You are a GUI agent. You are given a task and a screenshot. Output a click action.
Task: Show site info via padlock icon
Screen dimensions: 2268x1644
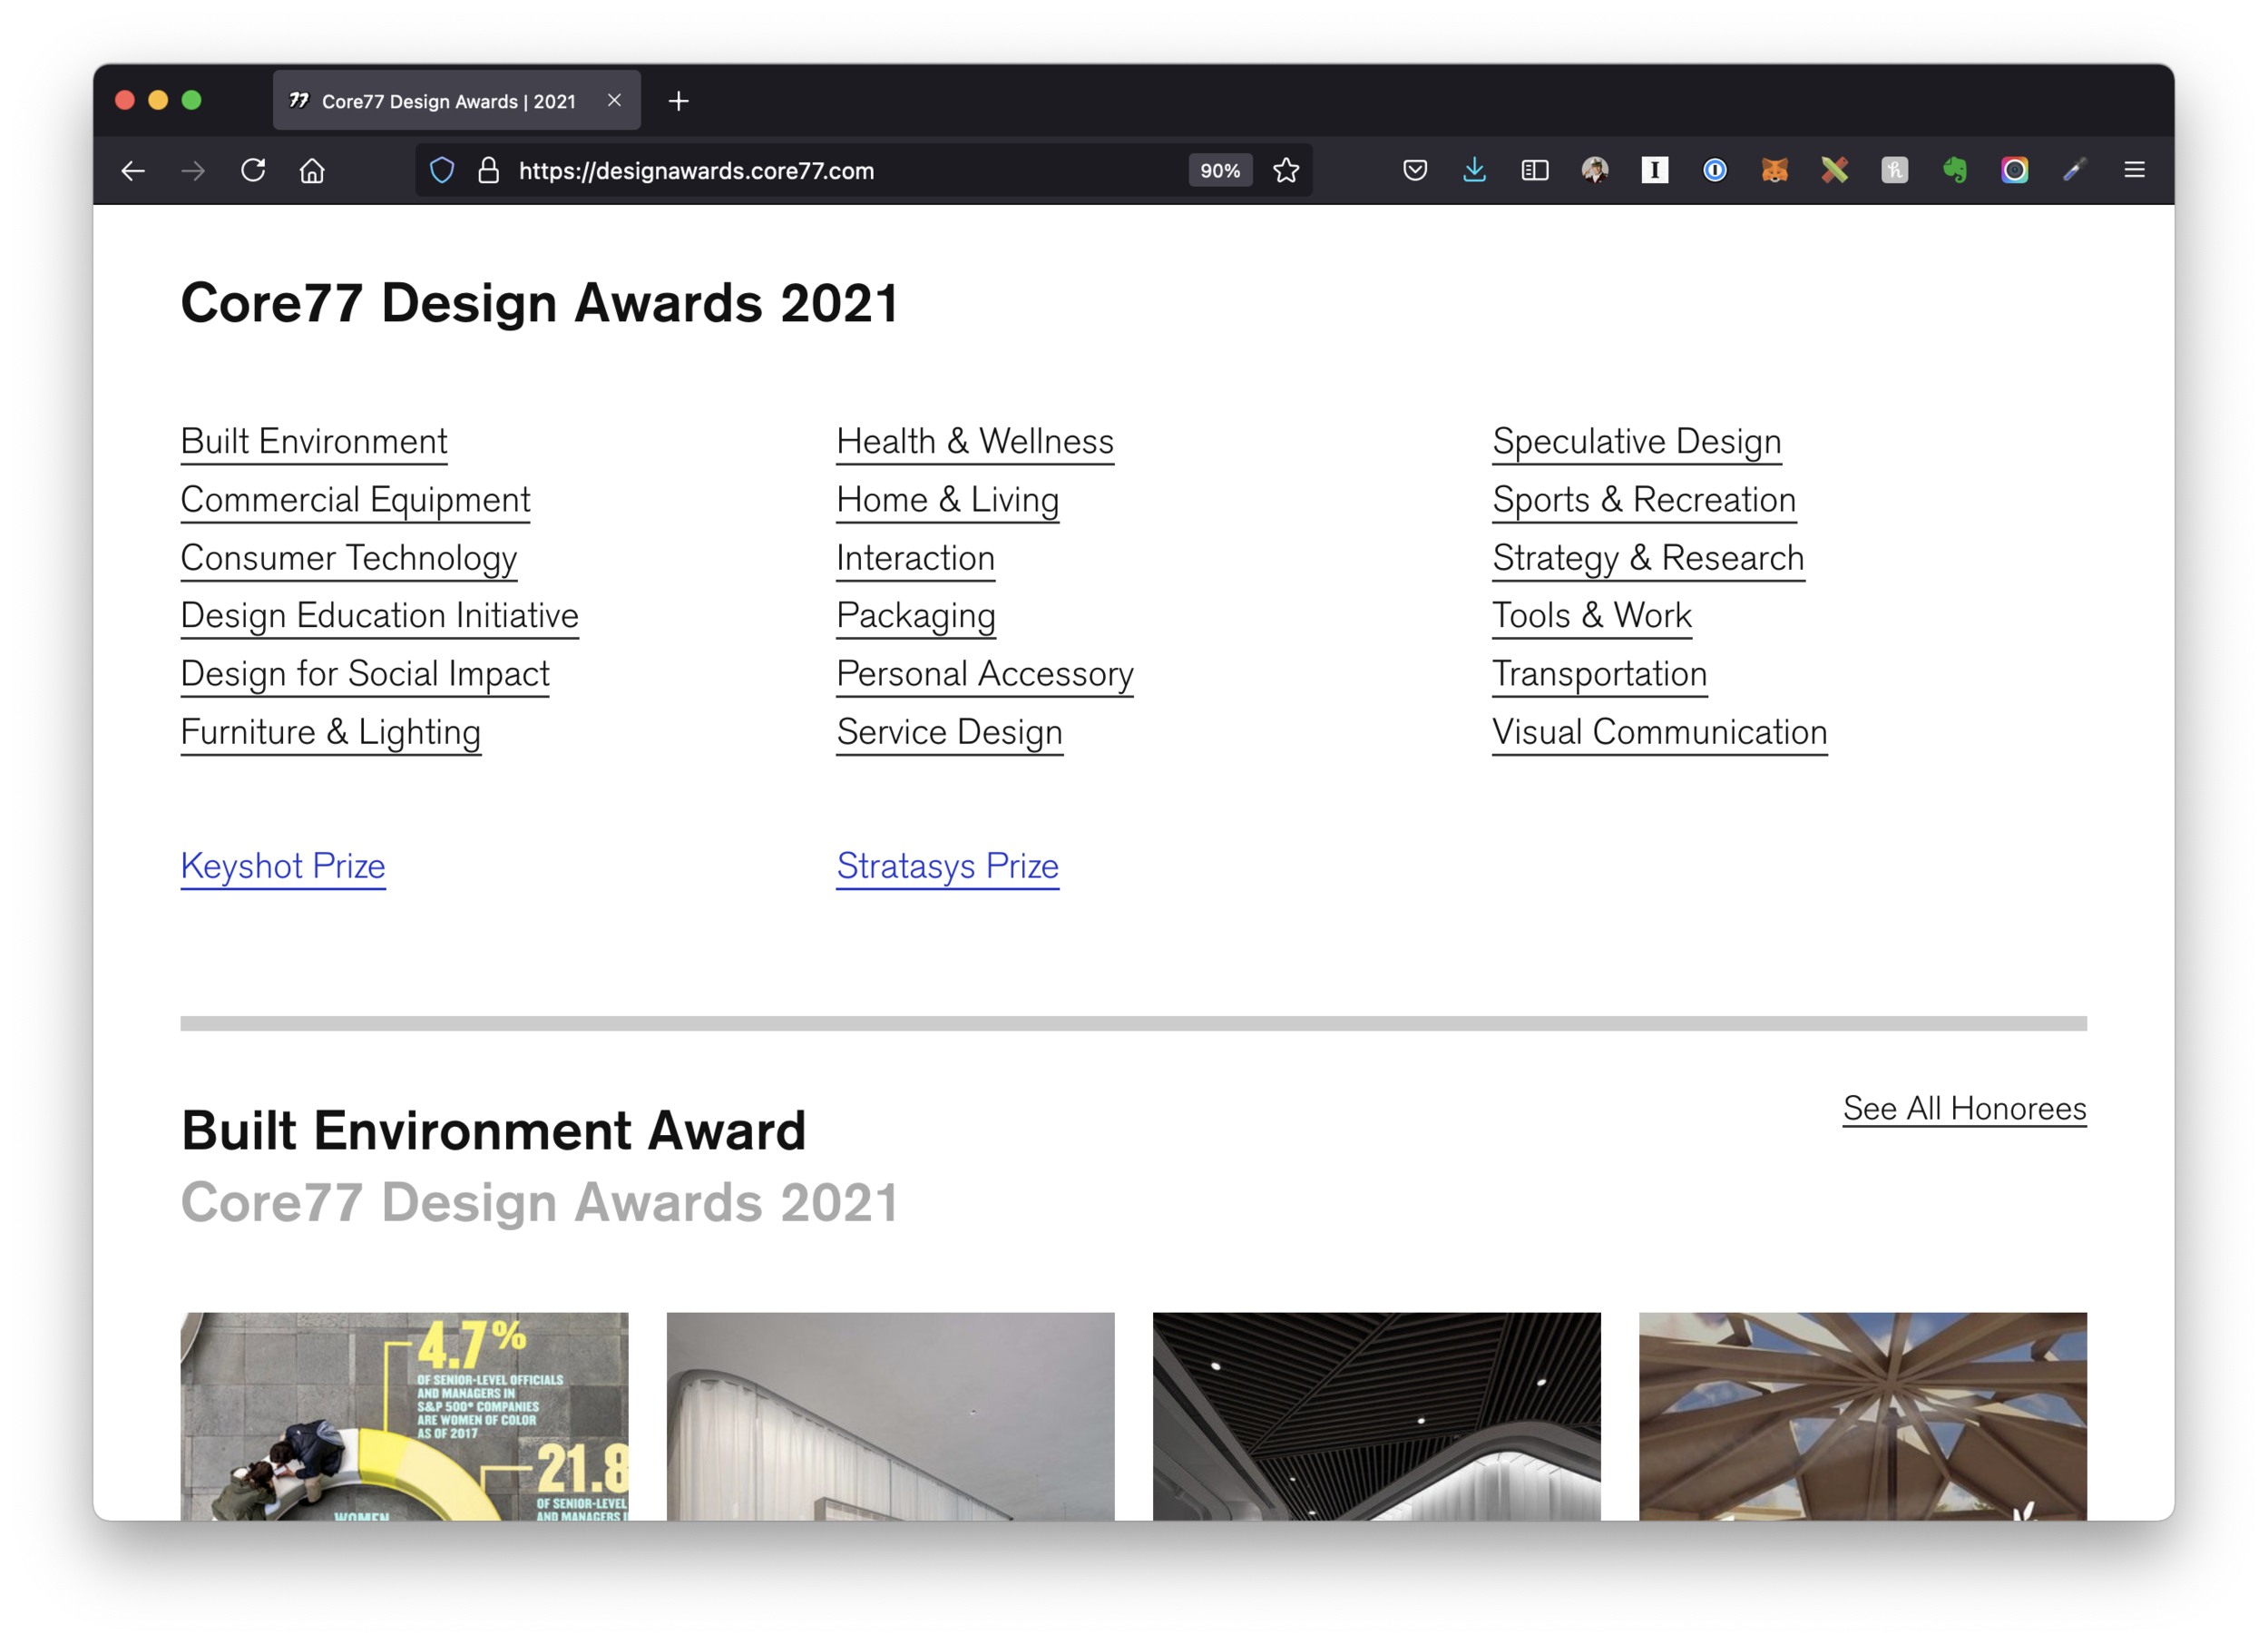(x=488, y=171)
